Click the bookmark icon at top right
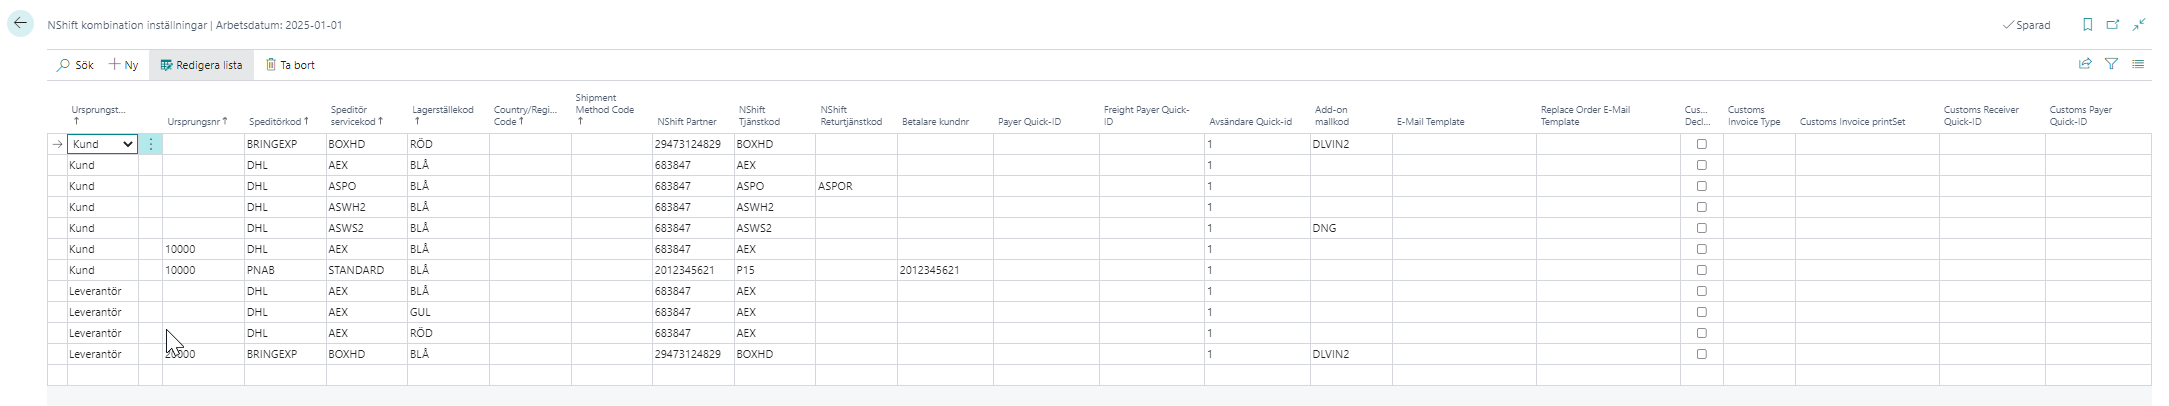Screen dimensions: 2169x406 2087,25
